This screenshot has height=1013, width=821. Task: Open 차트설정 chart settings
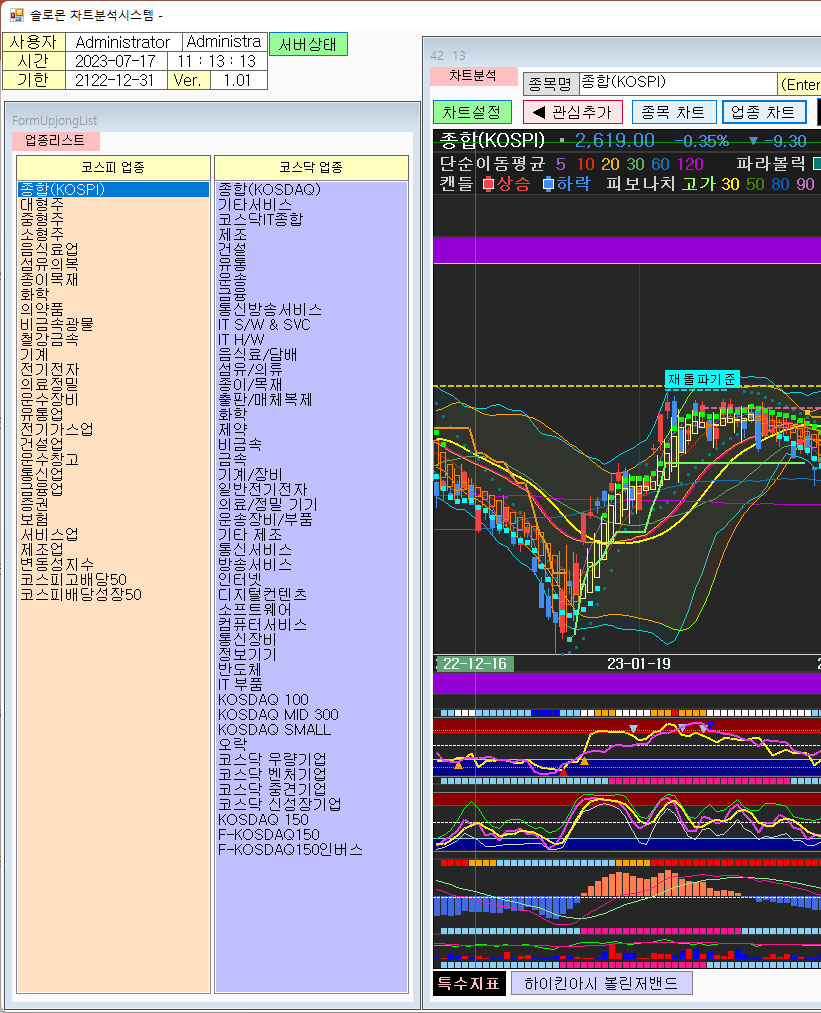coord(472,112)
